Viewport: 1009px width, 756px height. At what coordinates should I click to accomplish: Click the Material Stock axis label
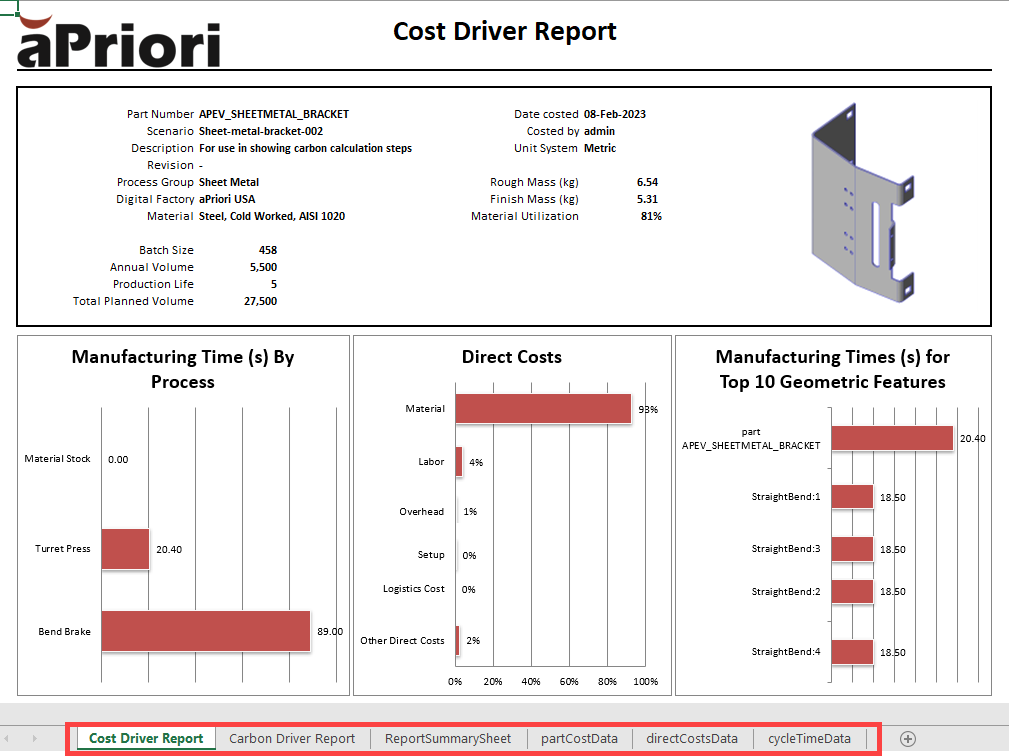(x=57, y=459)
